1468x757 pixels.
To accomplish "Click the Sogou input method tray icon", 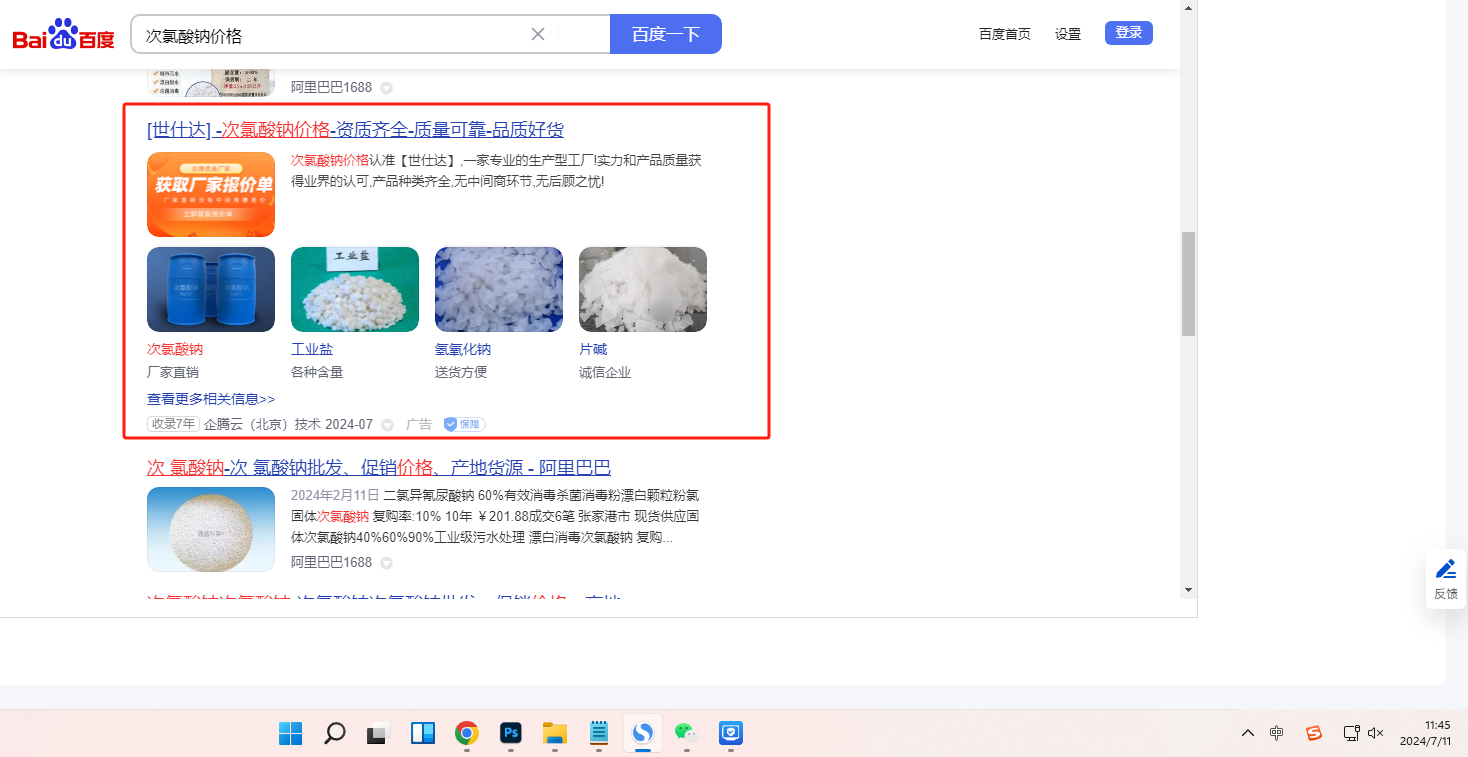I will pyautogui.click(x=1314, y=733).
